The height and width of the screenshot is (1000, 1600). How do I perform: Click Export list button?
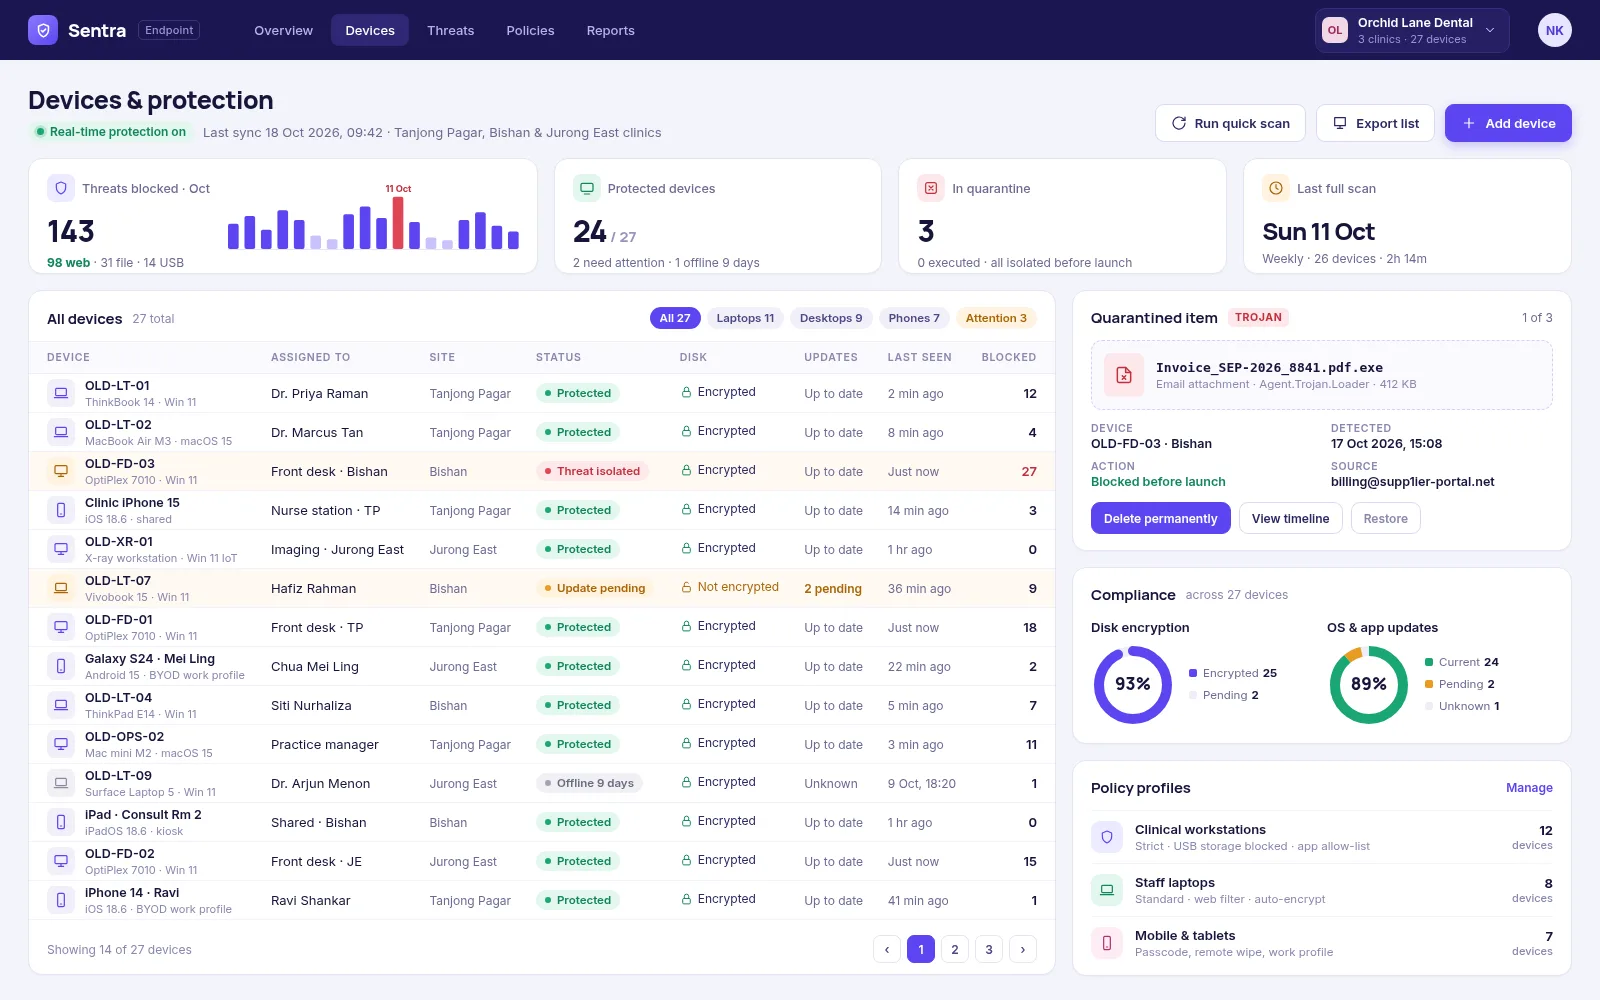(1375, 123)
